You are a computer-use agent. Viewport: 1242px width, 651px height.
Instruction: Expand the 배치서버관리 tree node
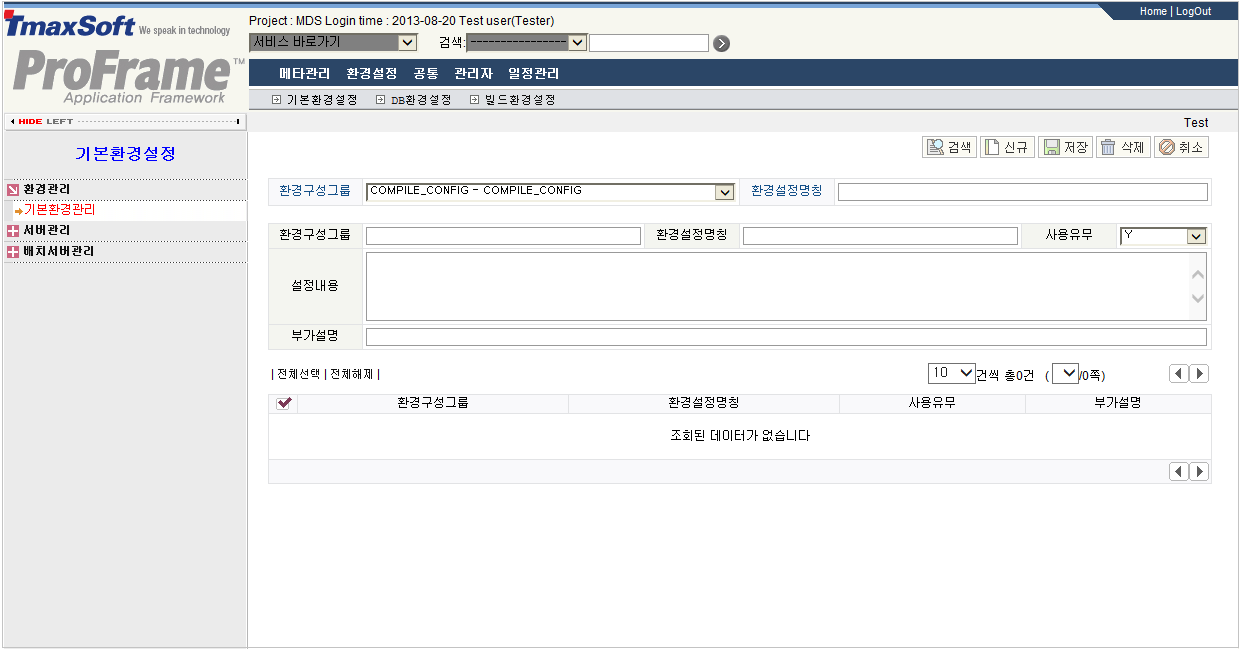(13, 252)
